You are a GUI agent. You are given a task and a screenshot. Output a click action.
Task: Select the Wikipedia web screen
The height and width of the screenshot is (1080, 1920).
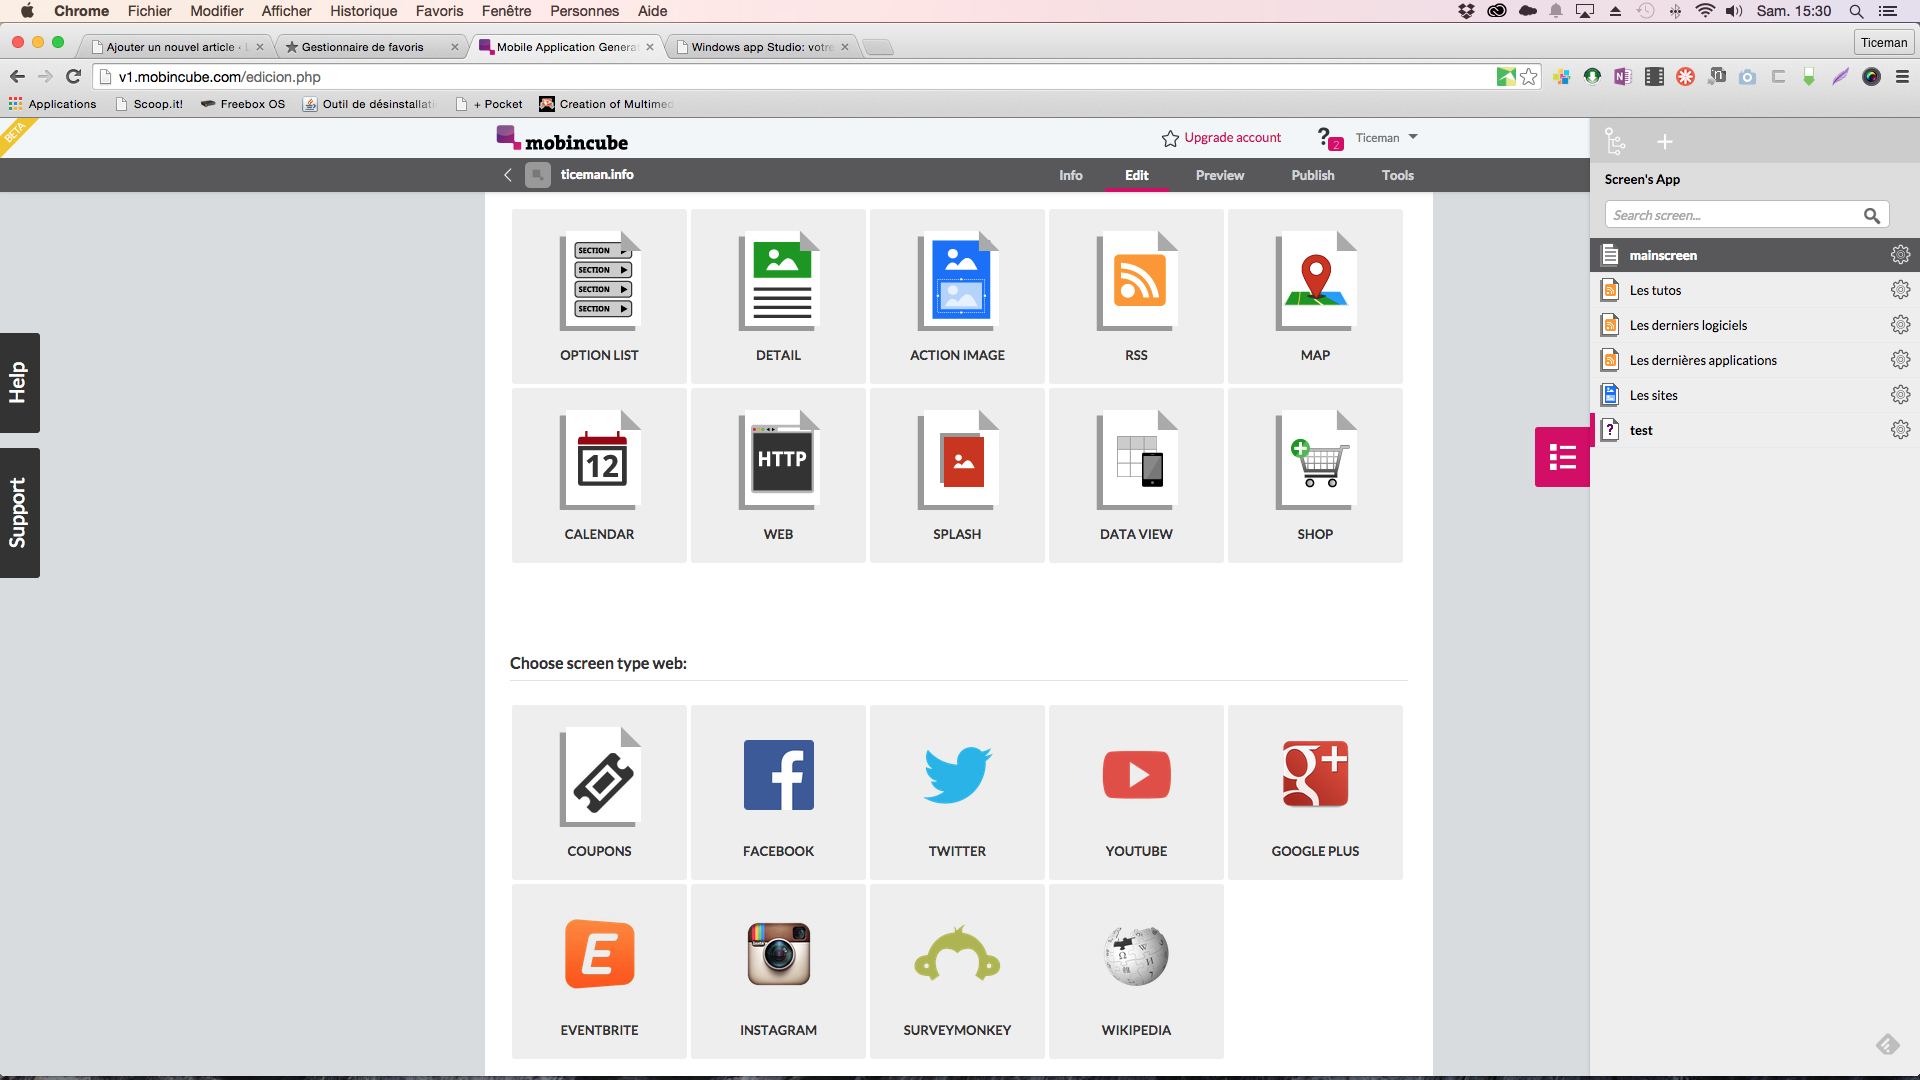pos(1136,971)
